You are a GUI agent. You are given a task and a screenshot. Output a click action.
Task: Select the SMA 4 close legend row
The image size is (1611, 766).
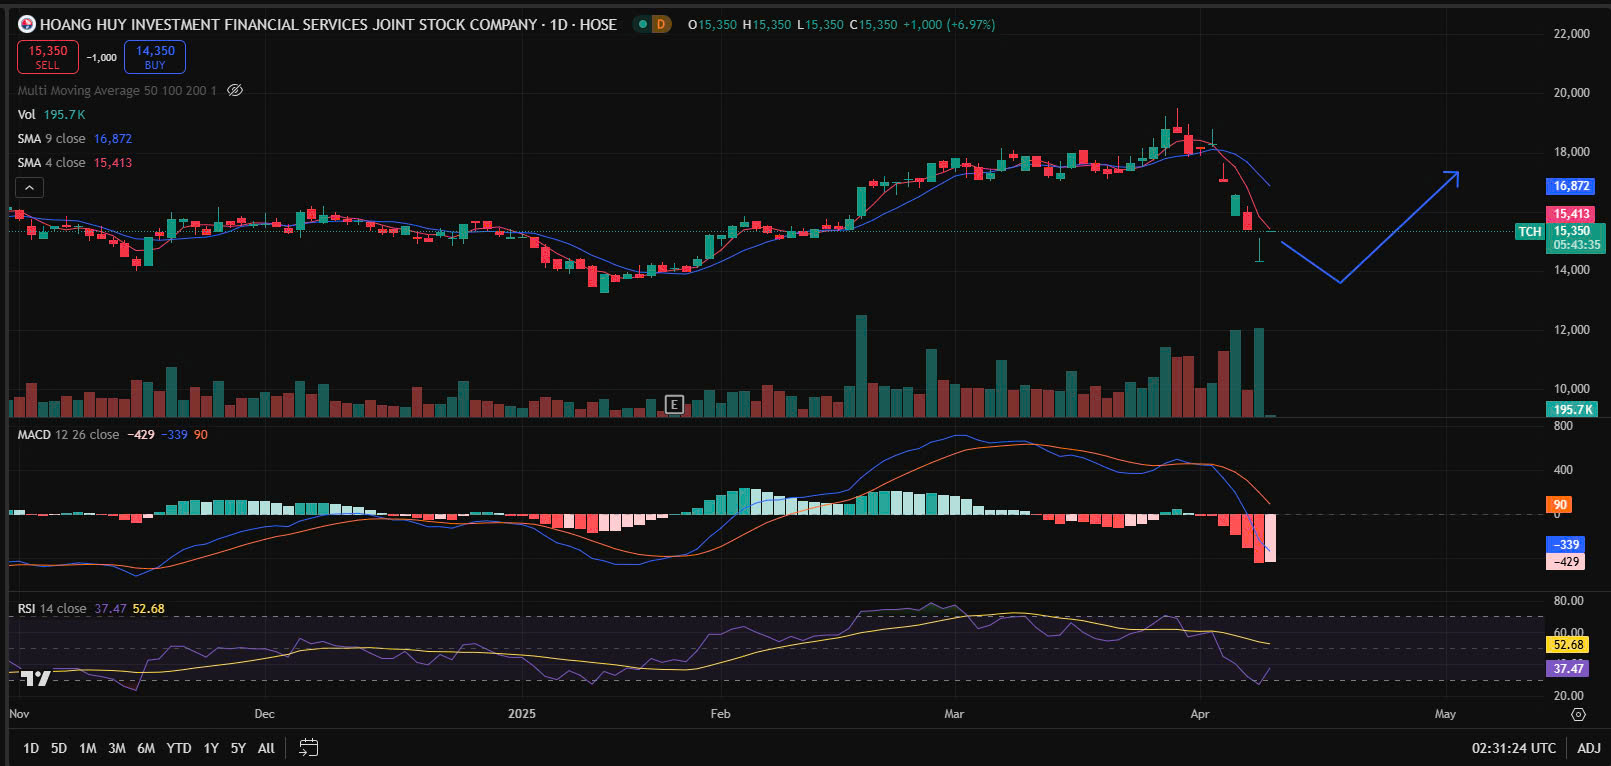(74, 163)
